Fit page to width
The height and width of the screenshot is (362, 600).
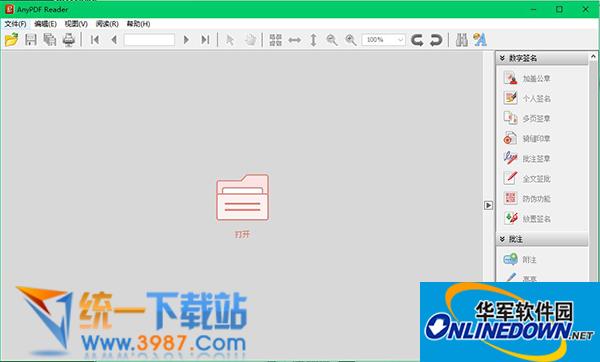click(x=294, y=40)
